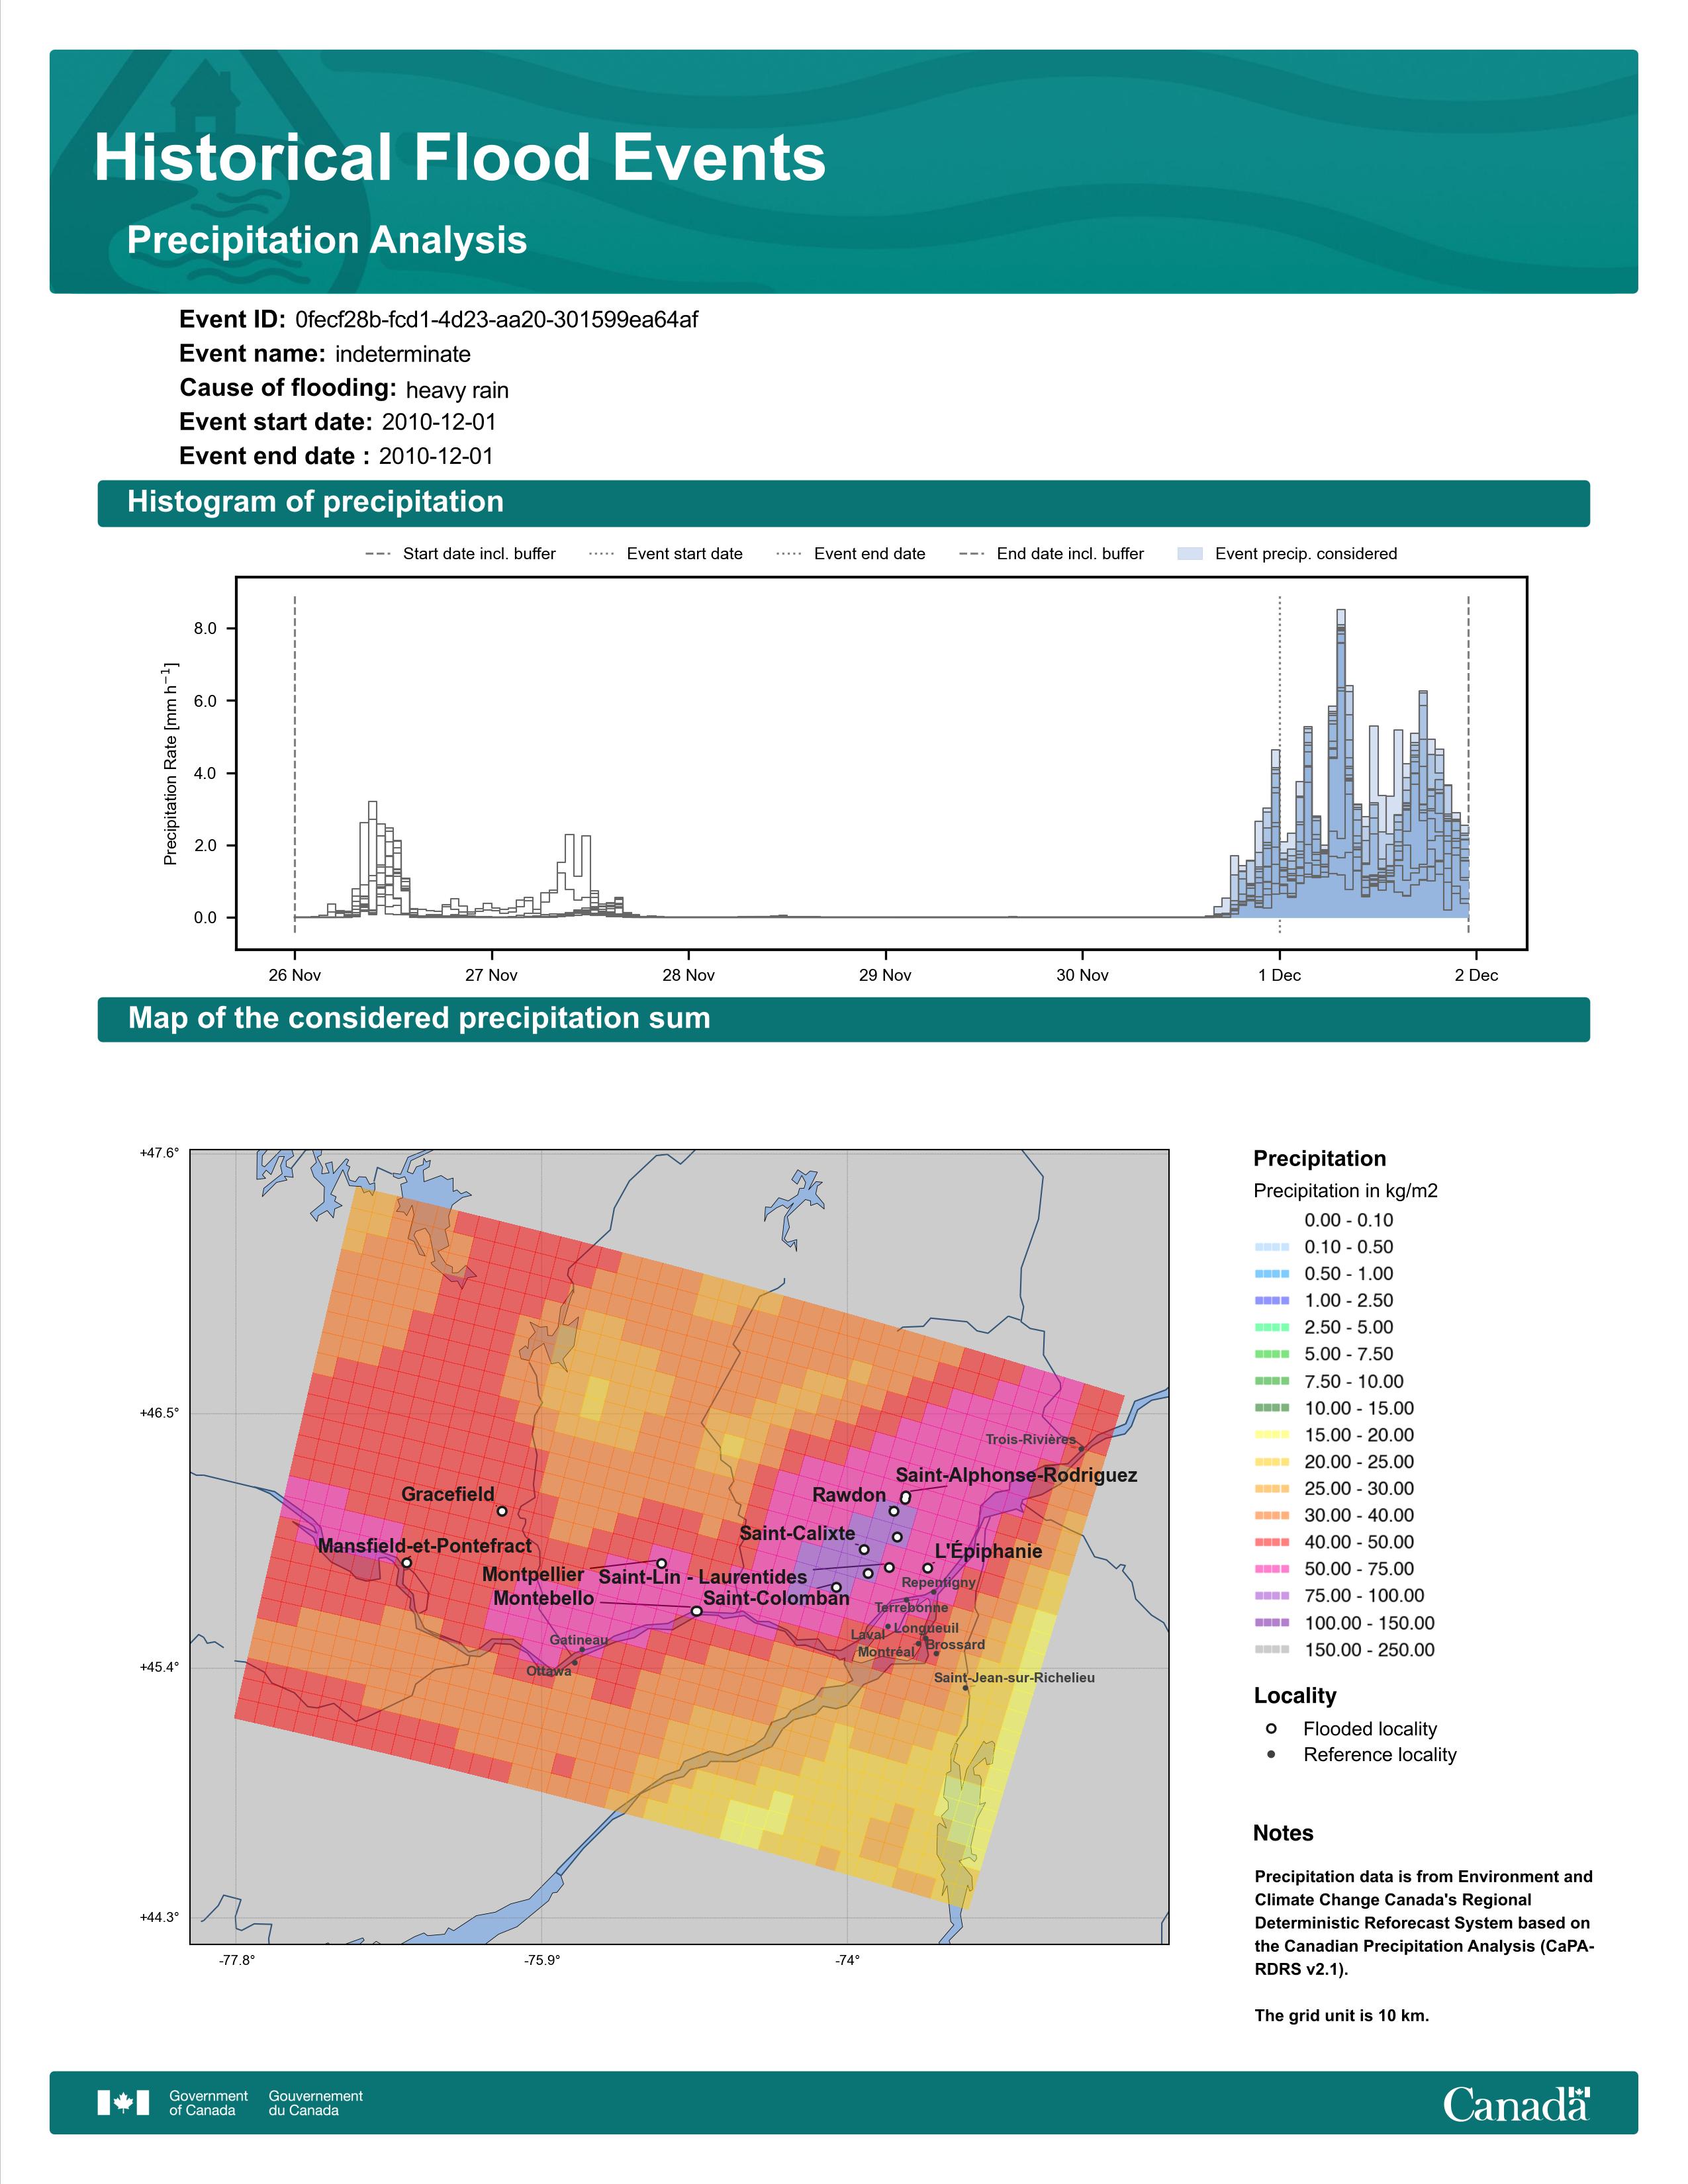The image size is (1688, 2184).
Task: Click the 26 Nov axis tick label
Action: point(294,975)
